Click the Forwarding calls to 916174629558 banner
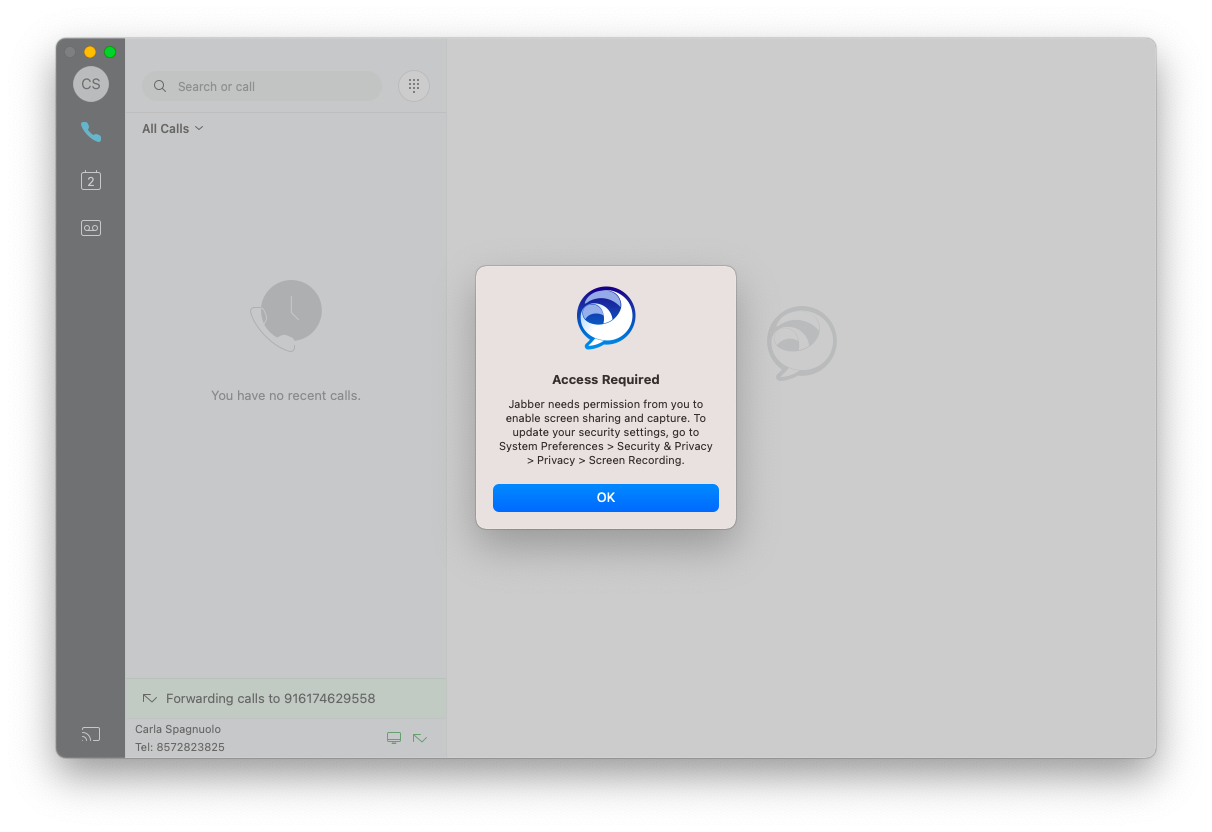The width and height of the screenshot is (1212, 832). click(x=270, y=698)
